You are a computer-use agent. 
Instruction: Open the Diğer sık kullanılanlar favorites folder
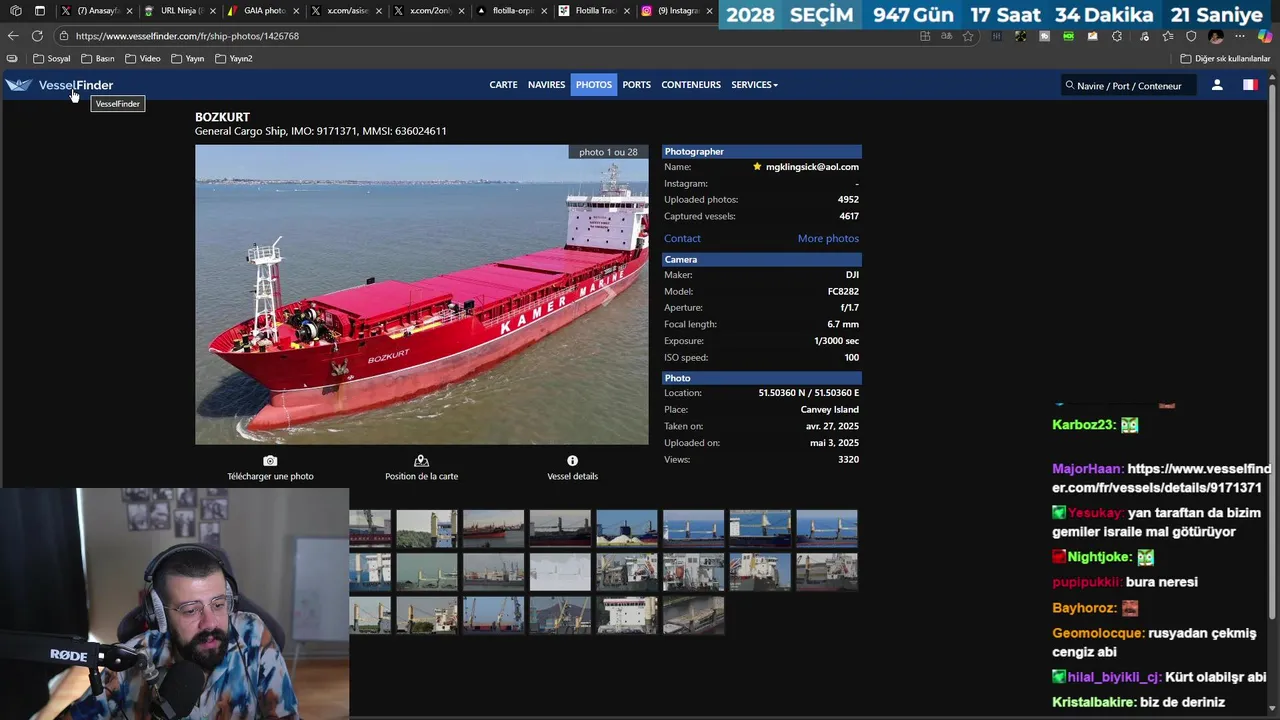[x=1225, y=58]
